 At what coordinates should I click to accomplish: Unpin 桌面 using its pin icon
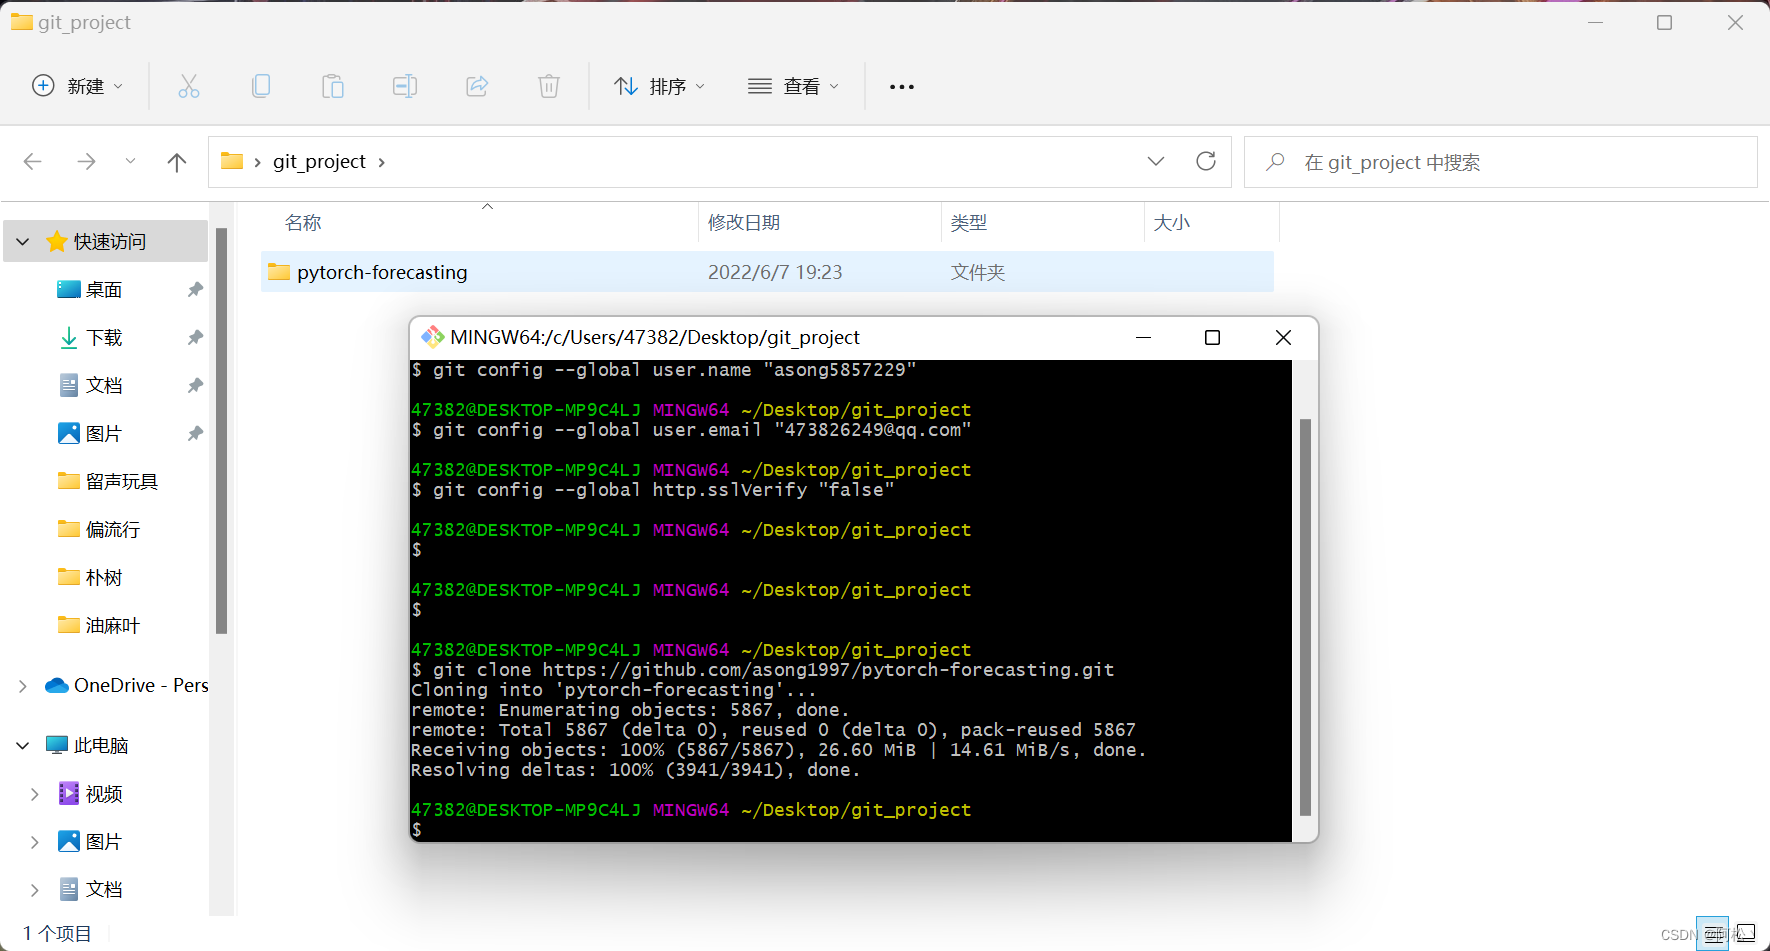(195, 290)
